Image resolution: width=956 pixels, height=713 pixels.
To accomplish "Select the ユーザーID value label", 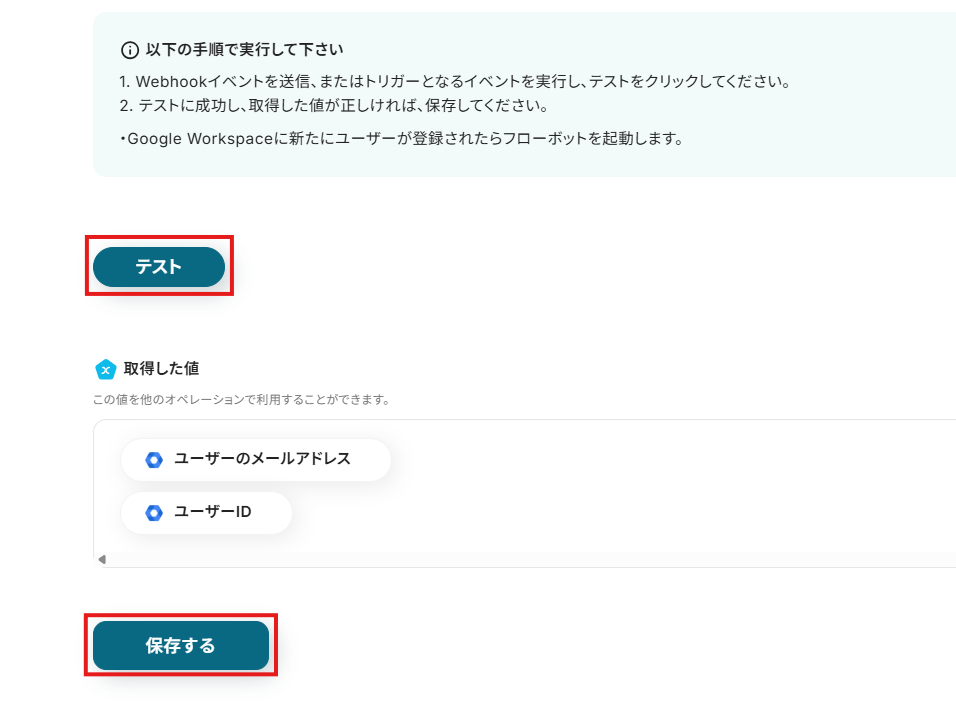I will click(212, 512).
